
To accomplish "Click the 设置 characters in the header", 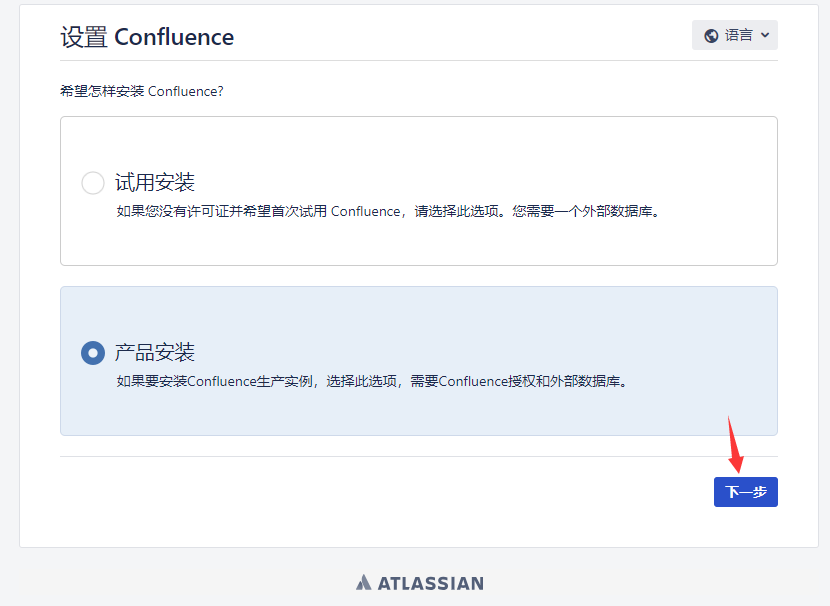I will pos(83,37).
